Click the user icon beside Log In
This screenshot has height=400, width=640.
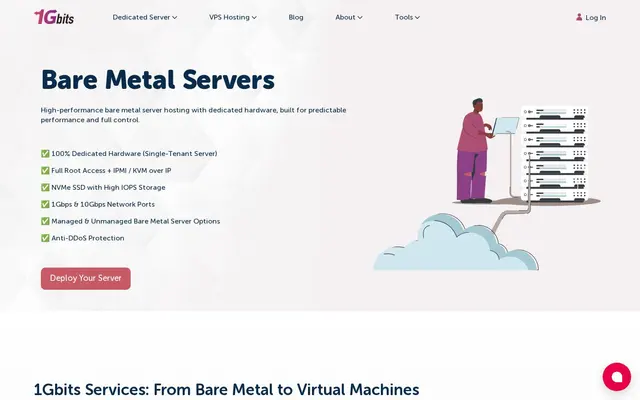pos(579,17)
